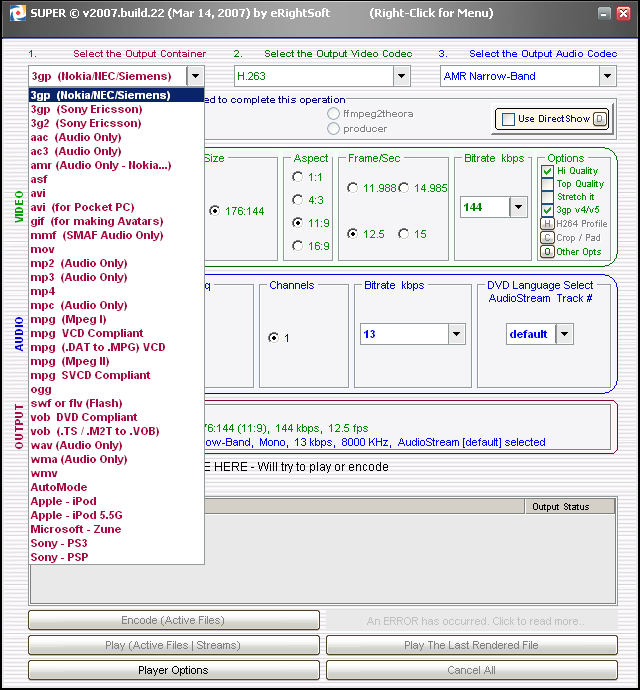Select the producer encoder option
The image size is (640, 690).
[x=333, y=128]
